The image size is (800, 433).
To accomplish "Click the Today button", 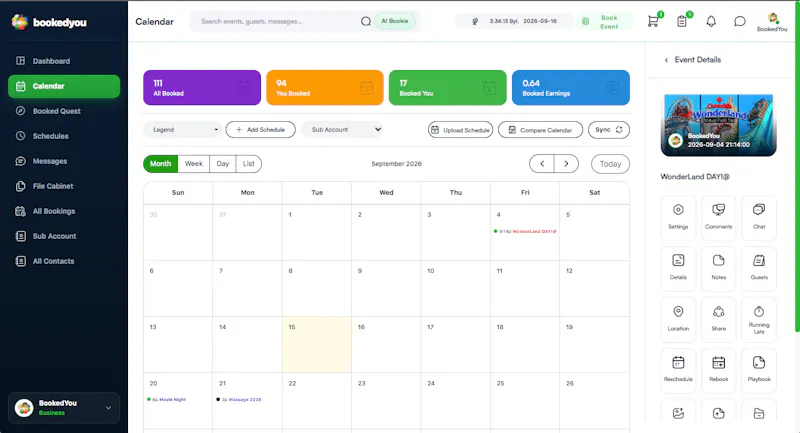I will click(x=610, y=164).
